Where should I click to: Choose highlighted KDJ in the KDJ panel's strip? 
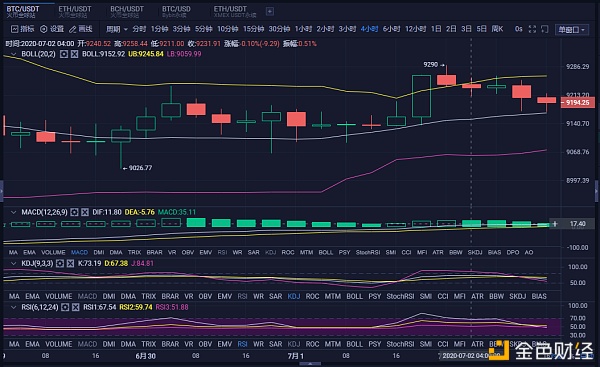point(293,296)
